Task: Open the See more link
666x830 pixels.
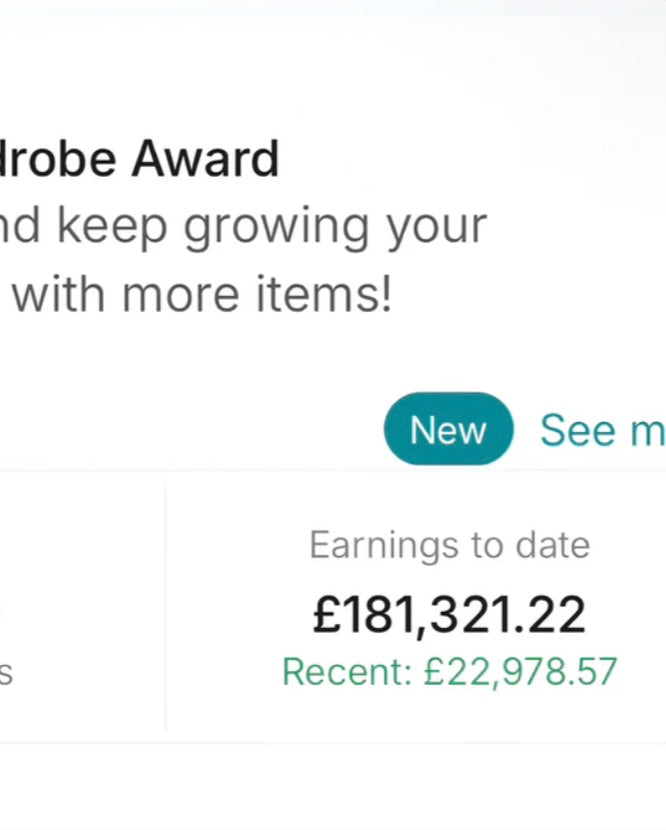Action: click(602, 430)
